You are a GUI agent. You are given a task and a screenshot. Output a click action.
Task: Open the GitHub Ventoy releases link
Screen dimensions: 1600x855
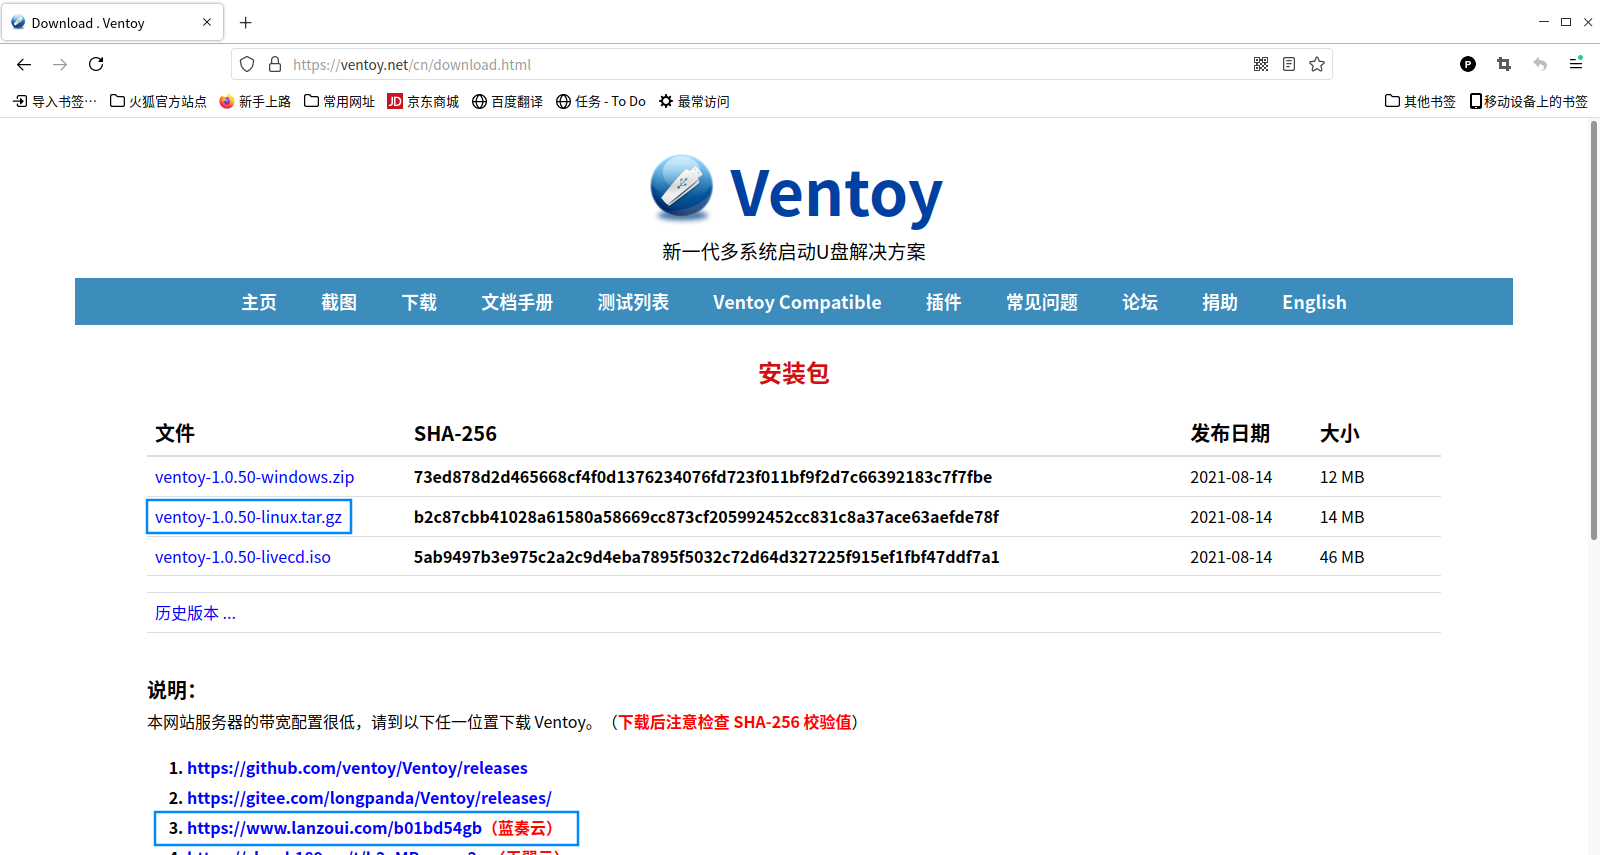357,768
